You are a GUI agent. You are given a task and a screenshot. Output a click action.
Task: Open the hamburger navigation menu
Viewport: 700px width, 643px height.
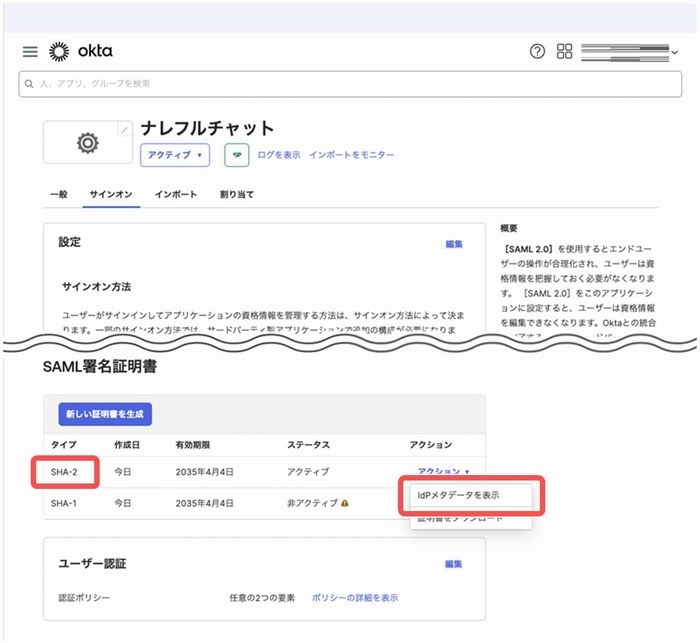tap(30, 51)
